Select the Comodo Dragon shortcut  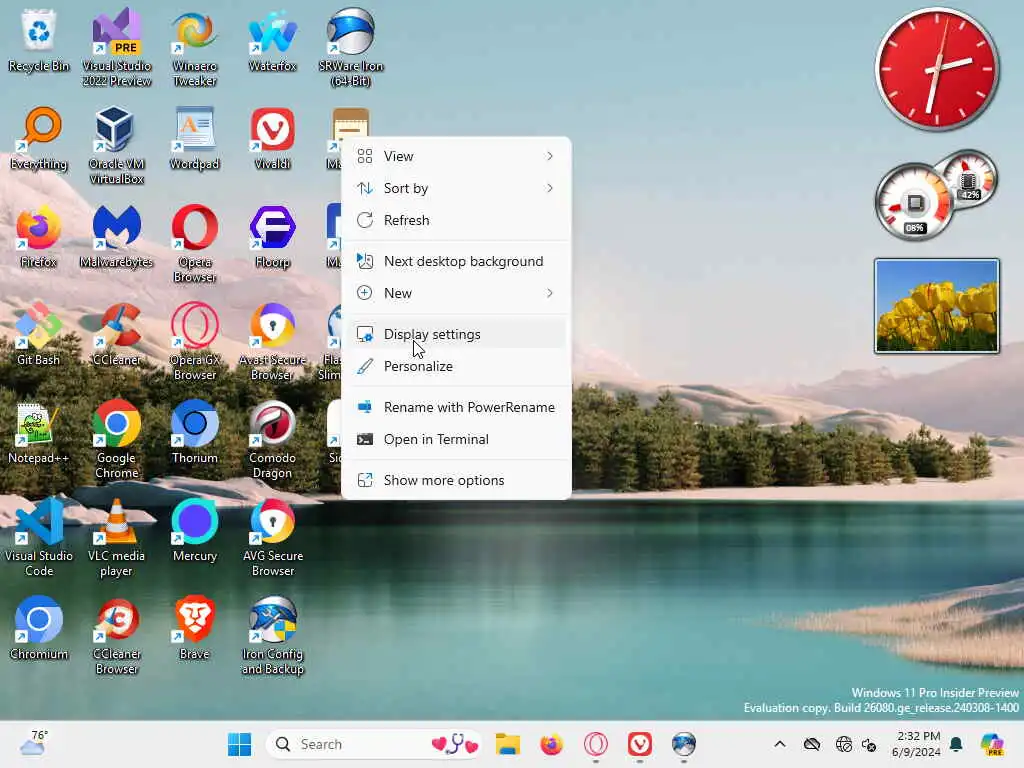pos(272,440)
